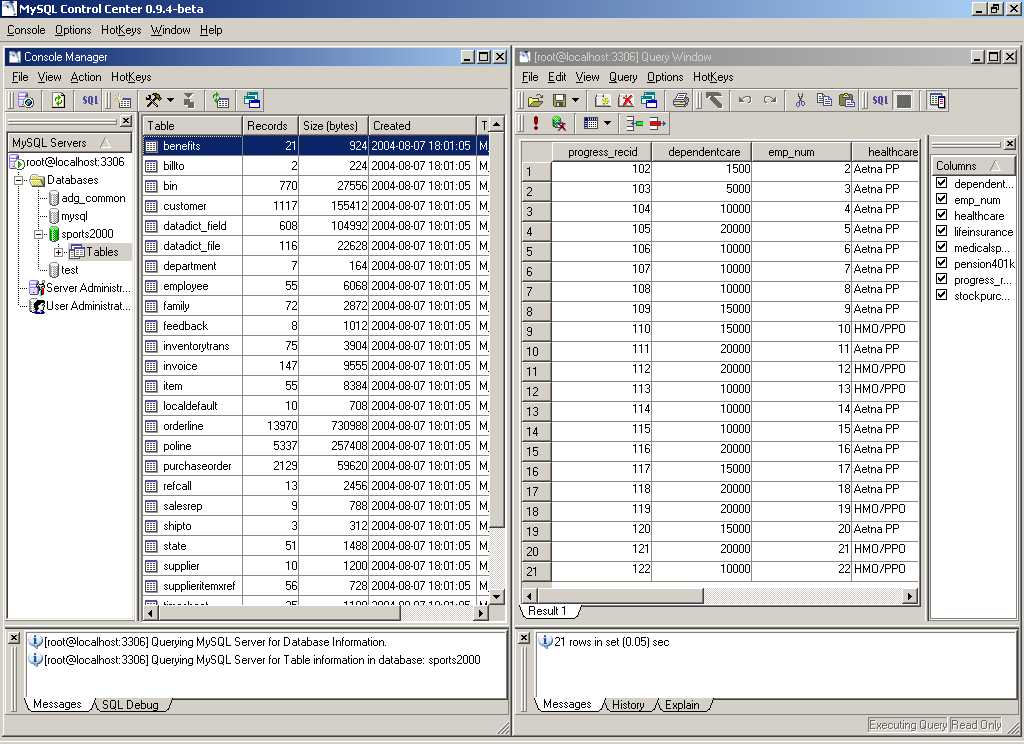This screenshot has width=1024, height=744.
Task: Click the paste clipboard icon
Action: pos(847,101)
